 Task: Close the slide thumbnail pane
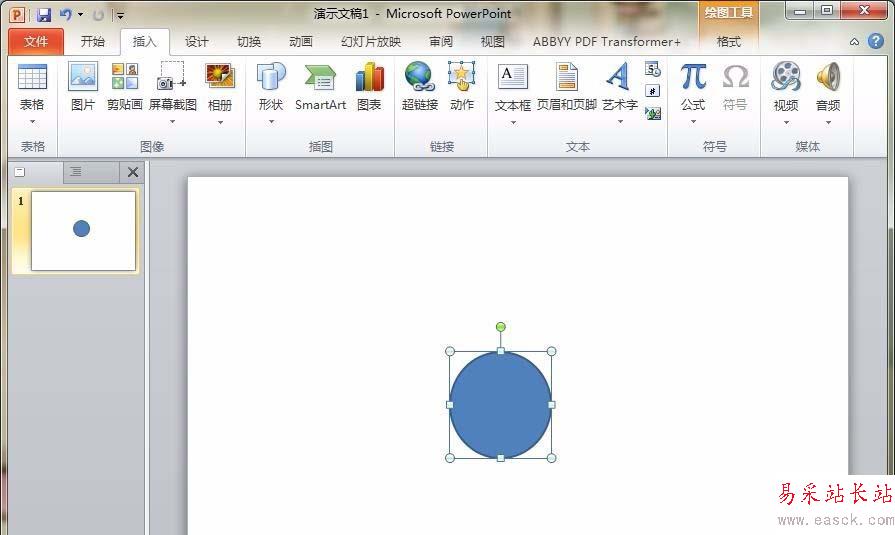[x=132, y=173]
